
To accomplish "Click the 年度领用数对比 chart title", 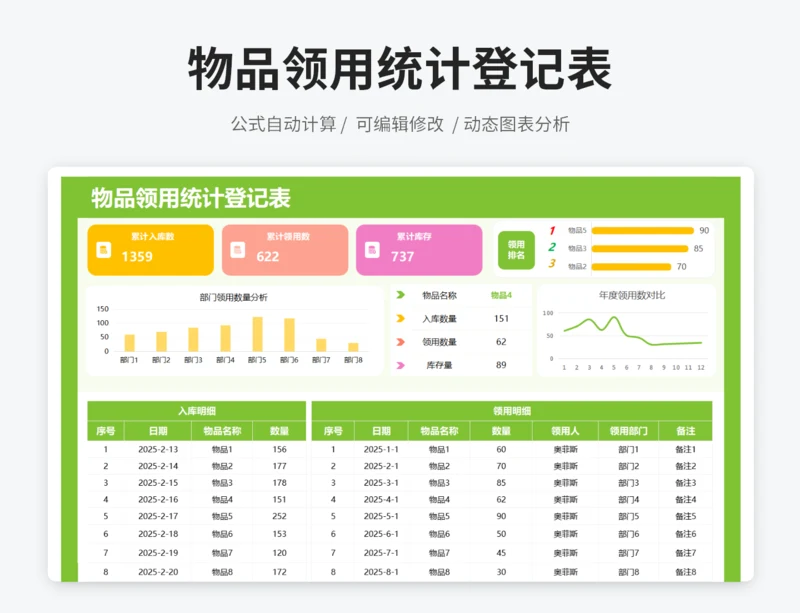I will tap(632, 295).
